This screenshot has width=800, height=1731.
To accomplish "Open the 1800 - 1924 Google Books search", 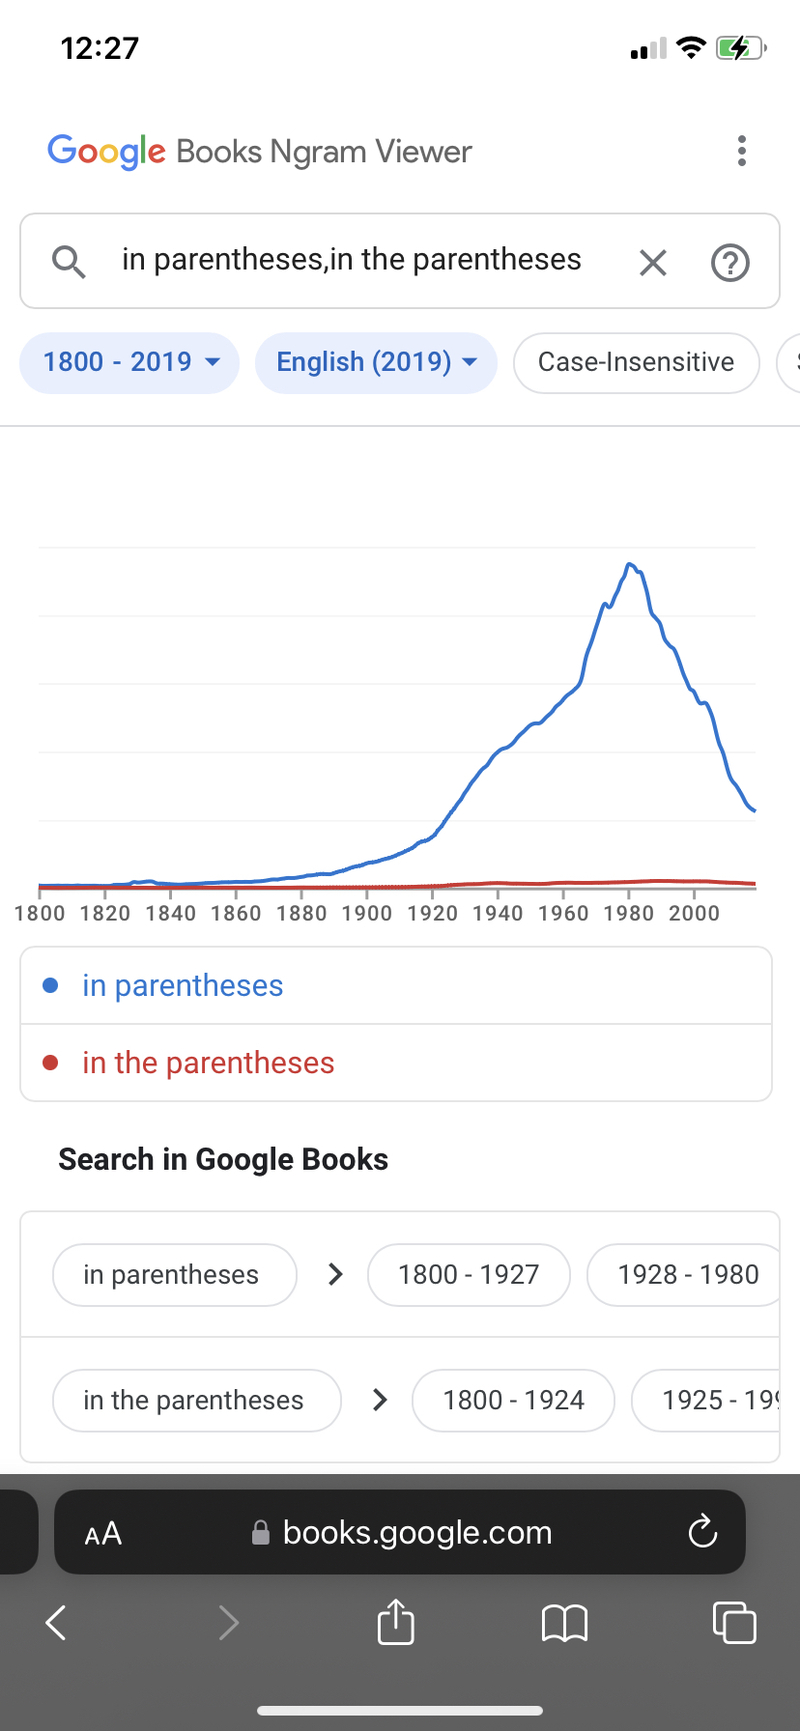I will coord(513,1400).
